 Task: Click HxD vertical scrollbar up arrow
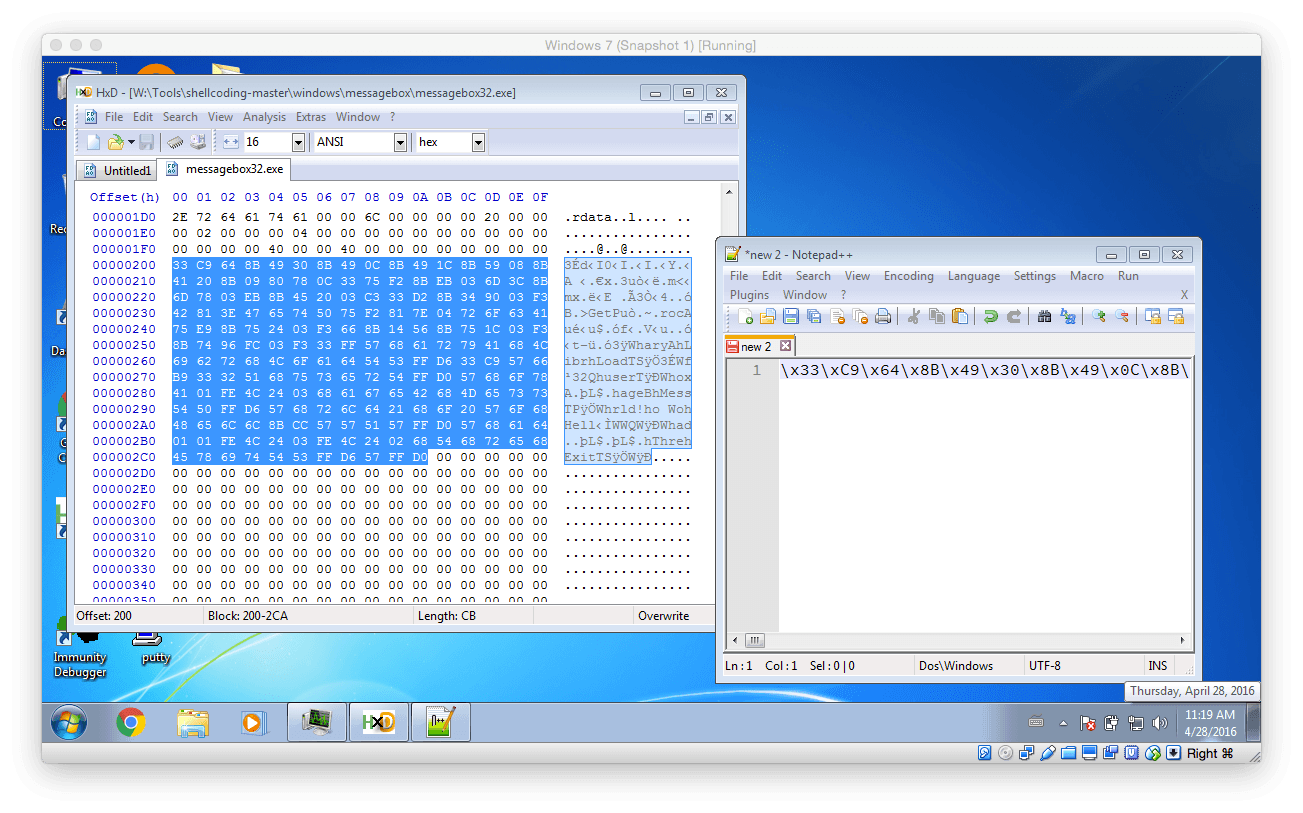click(728, 191)
